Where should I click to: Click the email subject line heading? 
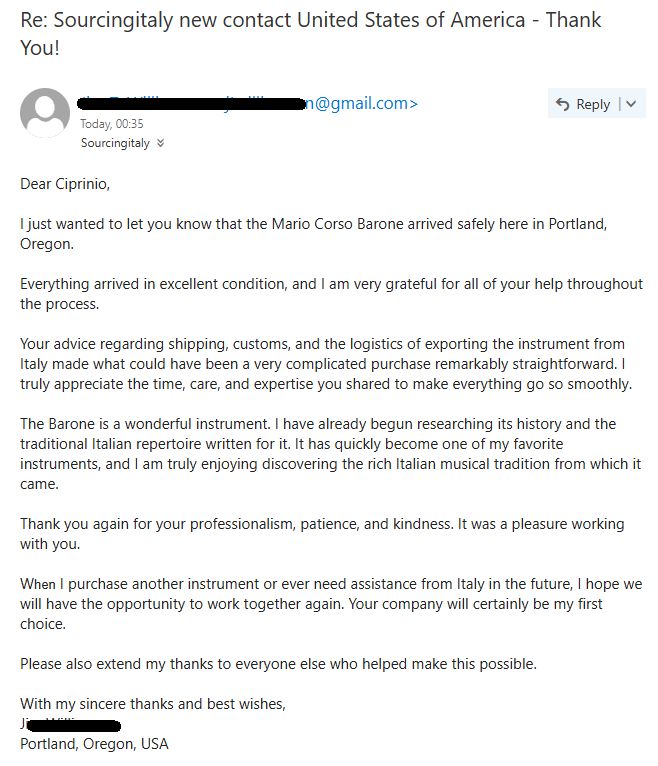click(x=311, y=34)
